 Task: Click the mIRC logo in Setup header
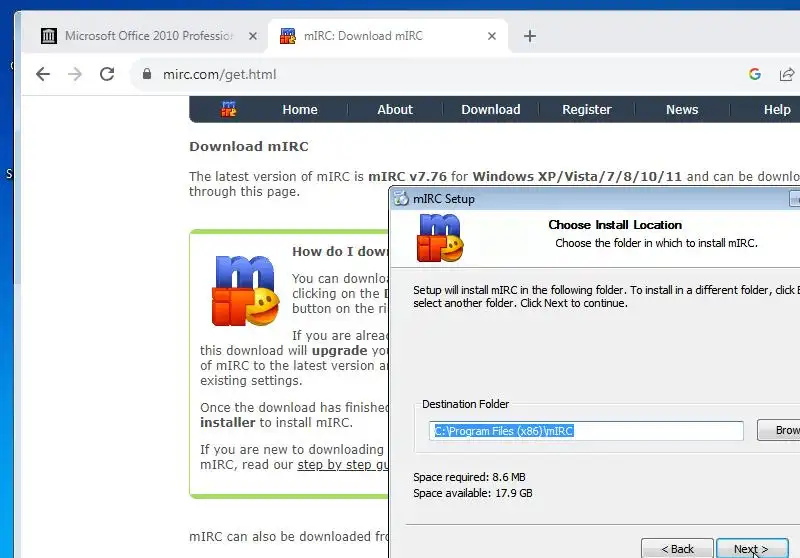tap(440, 238)
